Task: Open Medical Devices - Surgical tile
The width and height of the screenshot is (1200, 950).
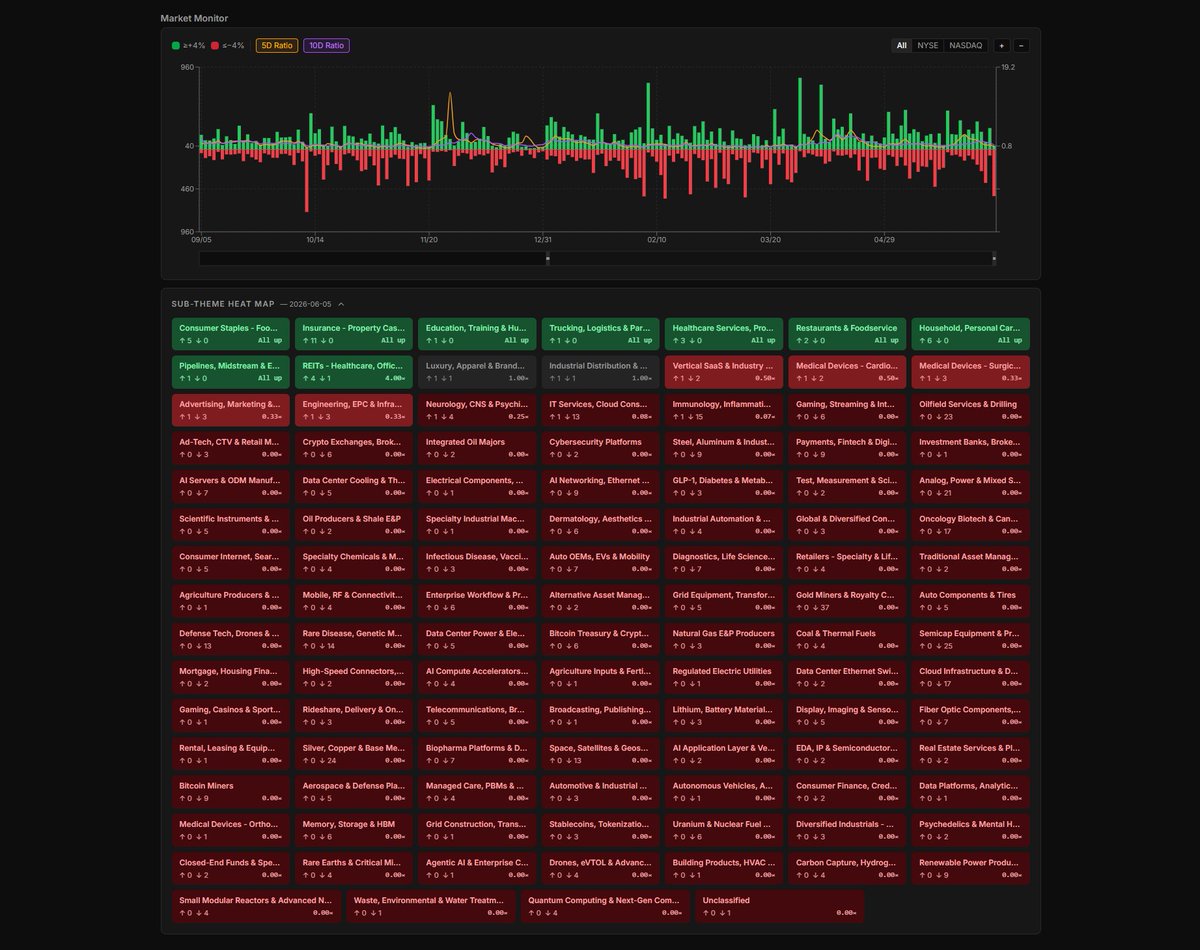Action: 970,372
